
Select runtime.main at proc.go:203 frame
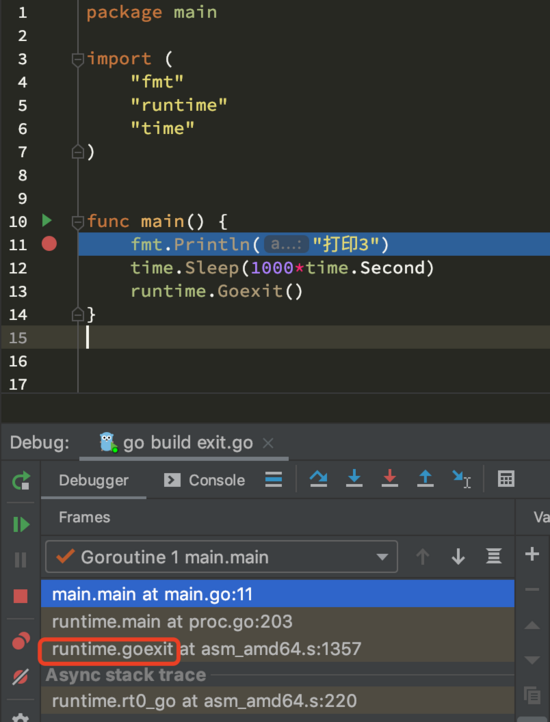(x=277, y=622)
